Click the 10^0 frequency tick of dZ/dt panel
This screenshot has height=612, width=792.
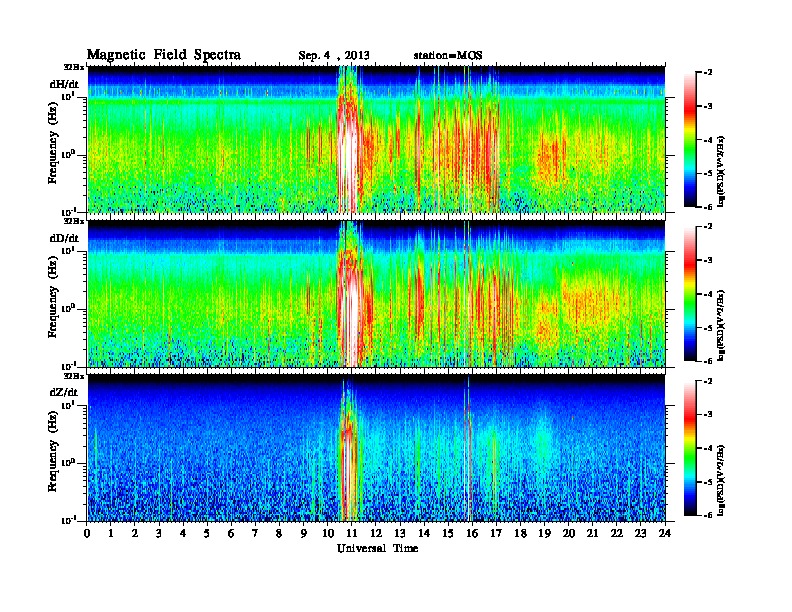coord(68,462)
